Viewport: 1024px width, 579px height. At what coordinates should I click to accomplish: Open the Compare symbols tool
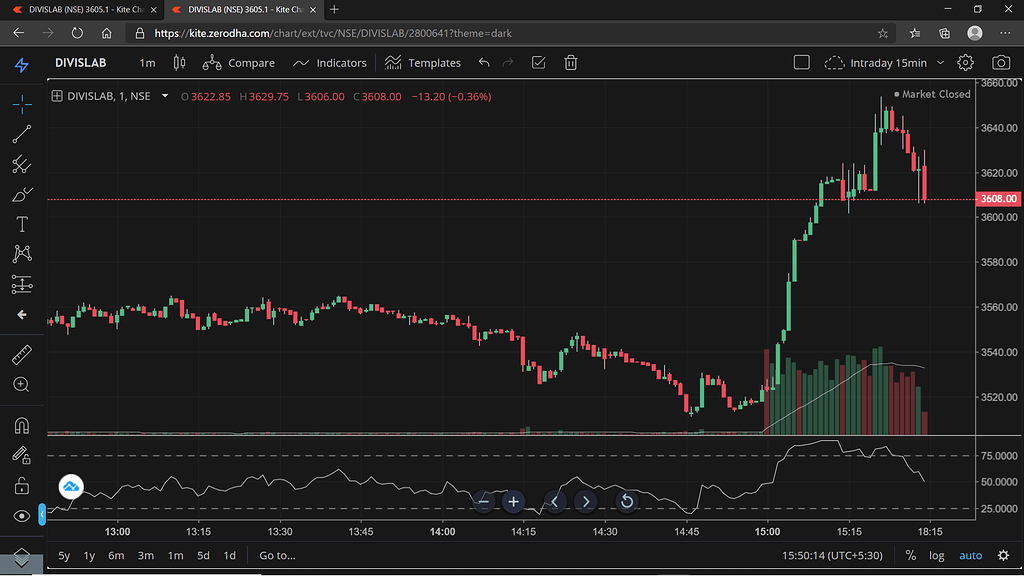tap(239, 62)
